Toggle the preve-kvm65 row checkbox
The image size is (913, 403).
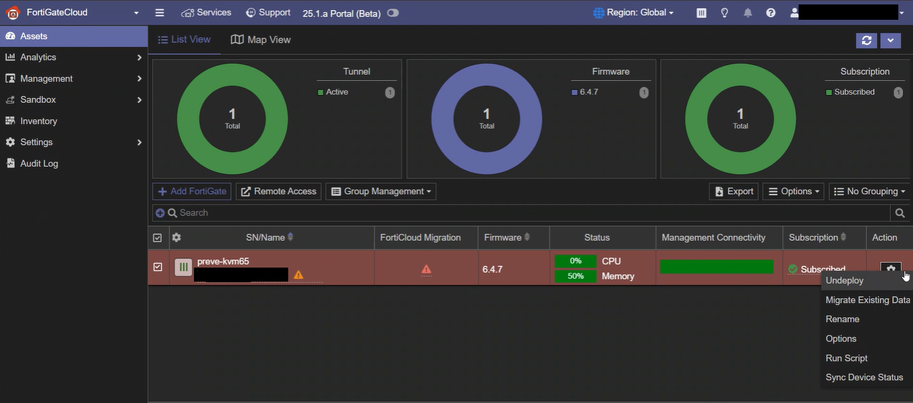(157, 267)
